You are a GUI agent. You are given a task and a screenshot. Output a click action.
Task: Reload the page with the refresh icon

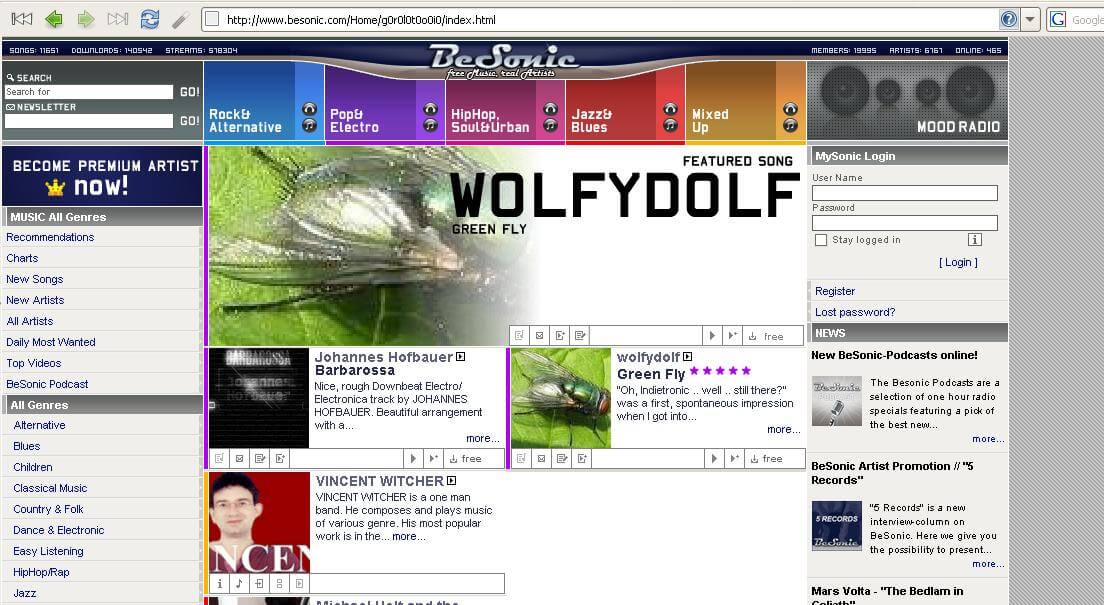pos(149,19)
